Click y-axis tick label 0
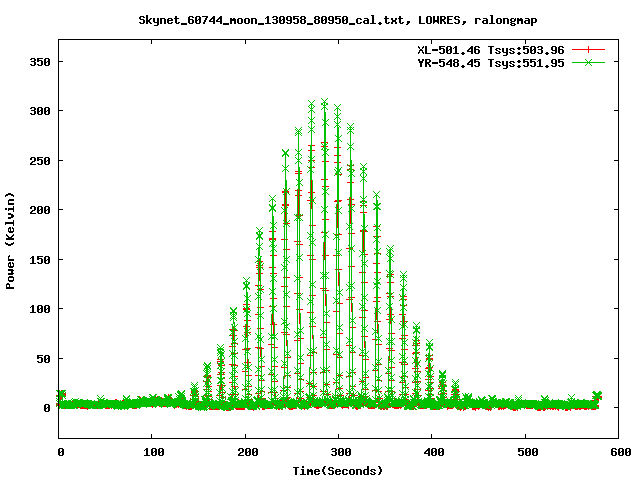Viewport: 640px width, 480px height. point(47,408)
